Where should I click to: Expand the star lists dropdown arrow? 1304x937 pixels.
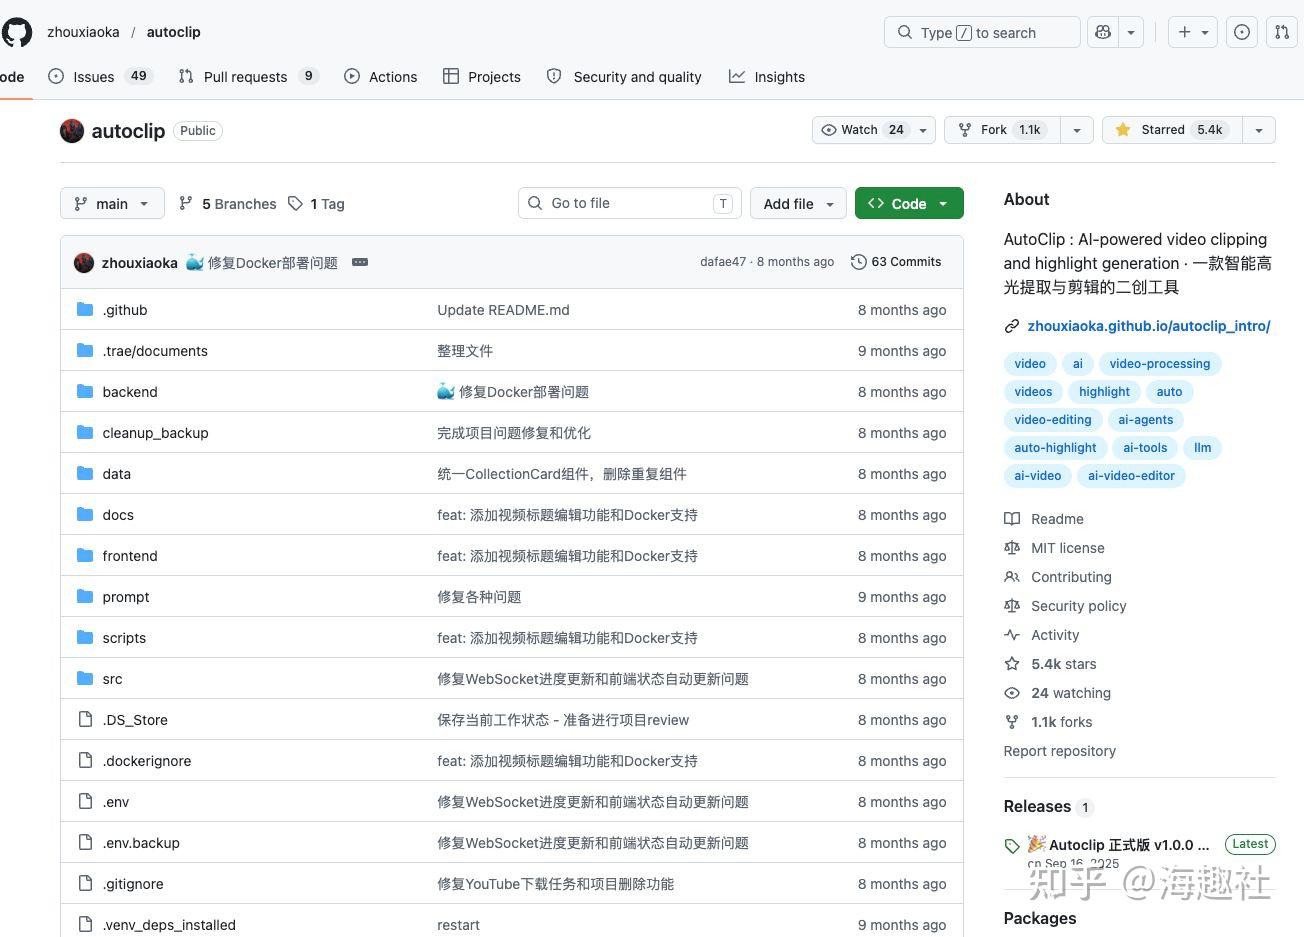click(x=1259, y=130)
